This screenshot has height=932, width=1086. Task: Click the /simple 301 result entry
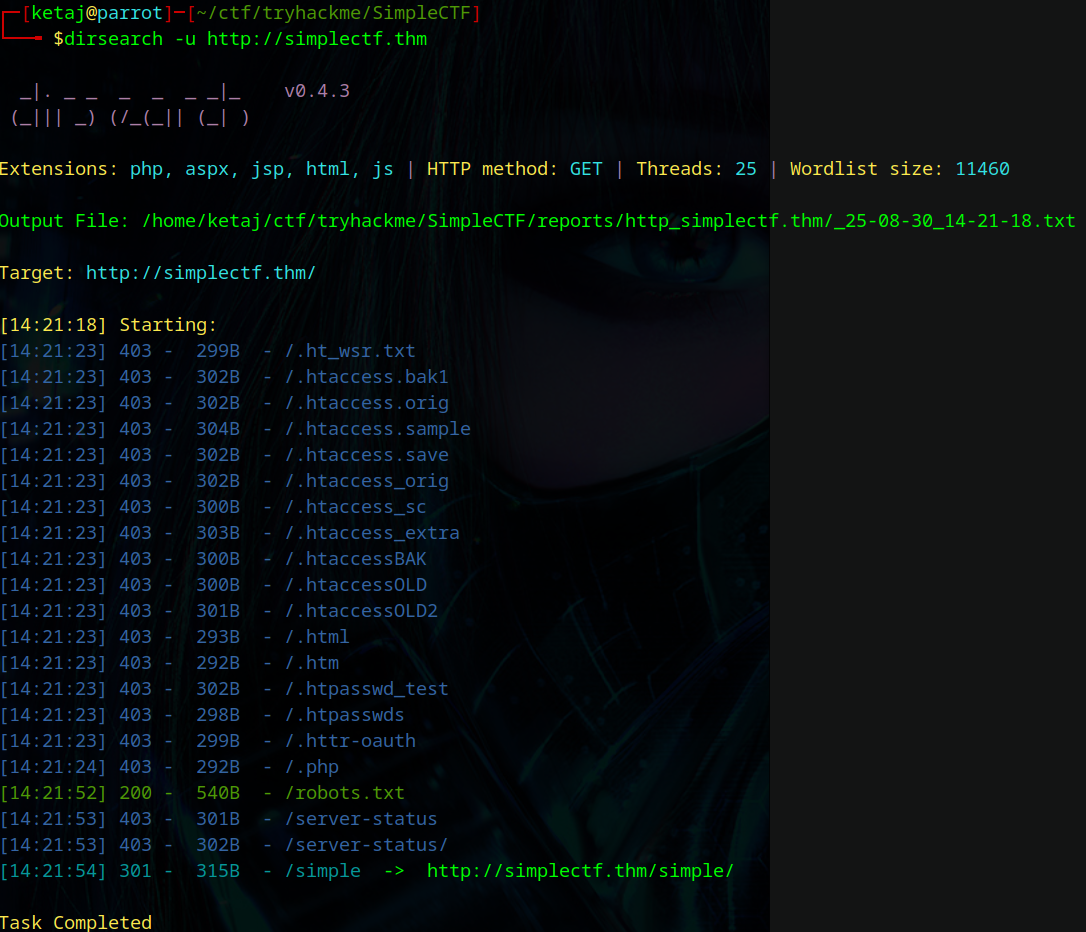point(323,871)
